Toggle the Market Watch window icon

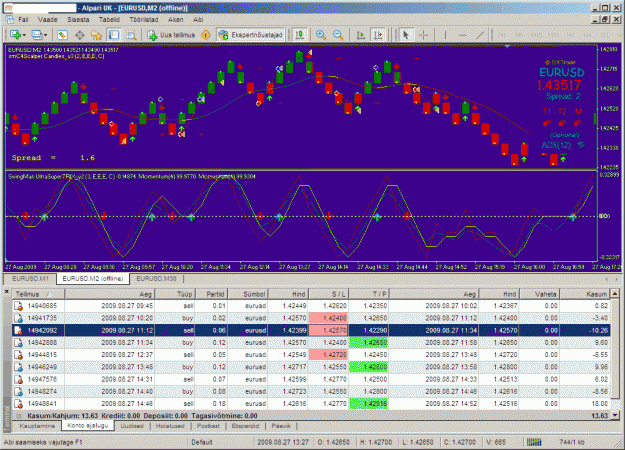click(x=62, y=35)
